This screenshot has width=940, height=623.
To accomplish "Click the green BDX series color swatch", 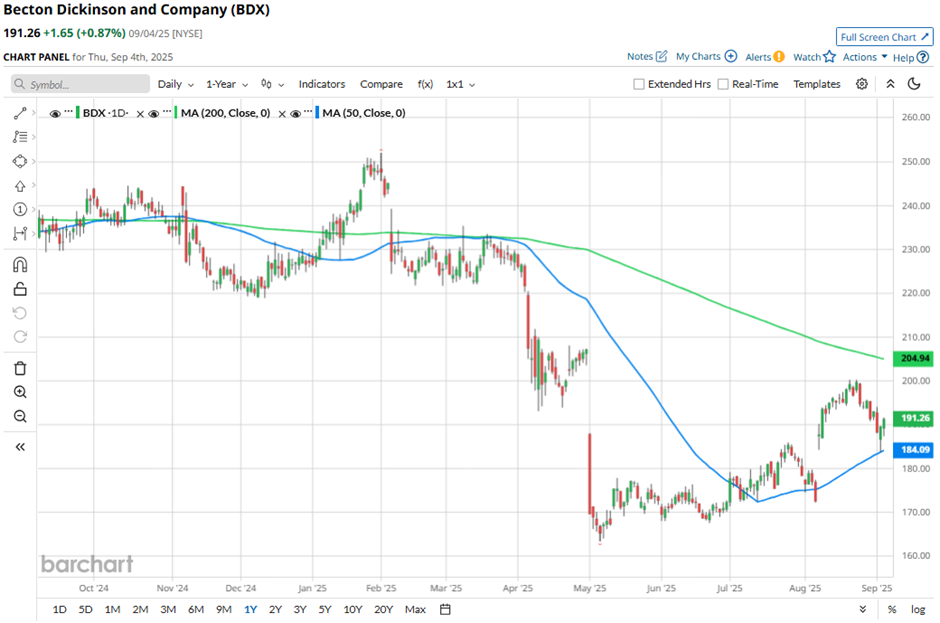I will coord(77,113).
